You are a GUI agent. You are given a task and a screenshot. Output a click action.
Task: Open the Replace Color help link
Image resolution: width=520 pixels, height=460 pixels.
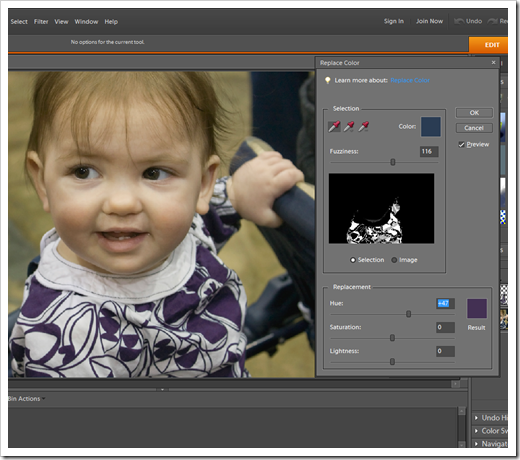tap(410, 80)
